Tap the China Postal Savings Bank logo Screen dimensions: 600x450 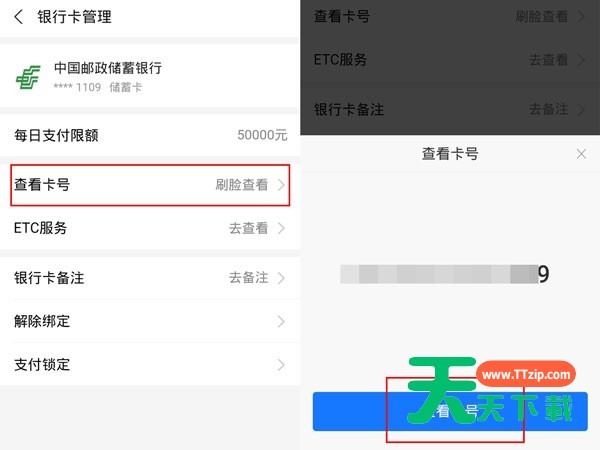pyautogui.click(x=28, y=77)
